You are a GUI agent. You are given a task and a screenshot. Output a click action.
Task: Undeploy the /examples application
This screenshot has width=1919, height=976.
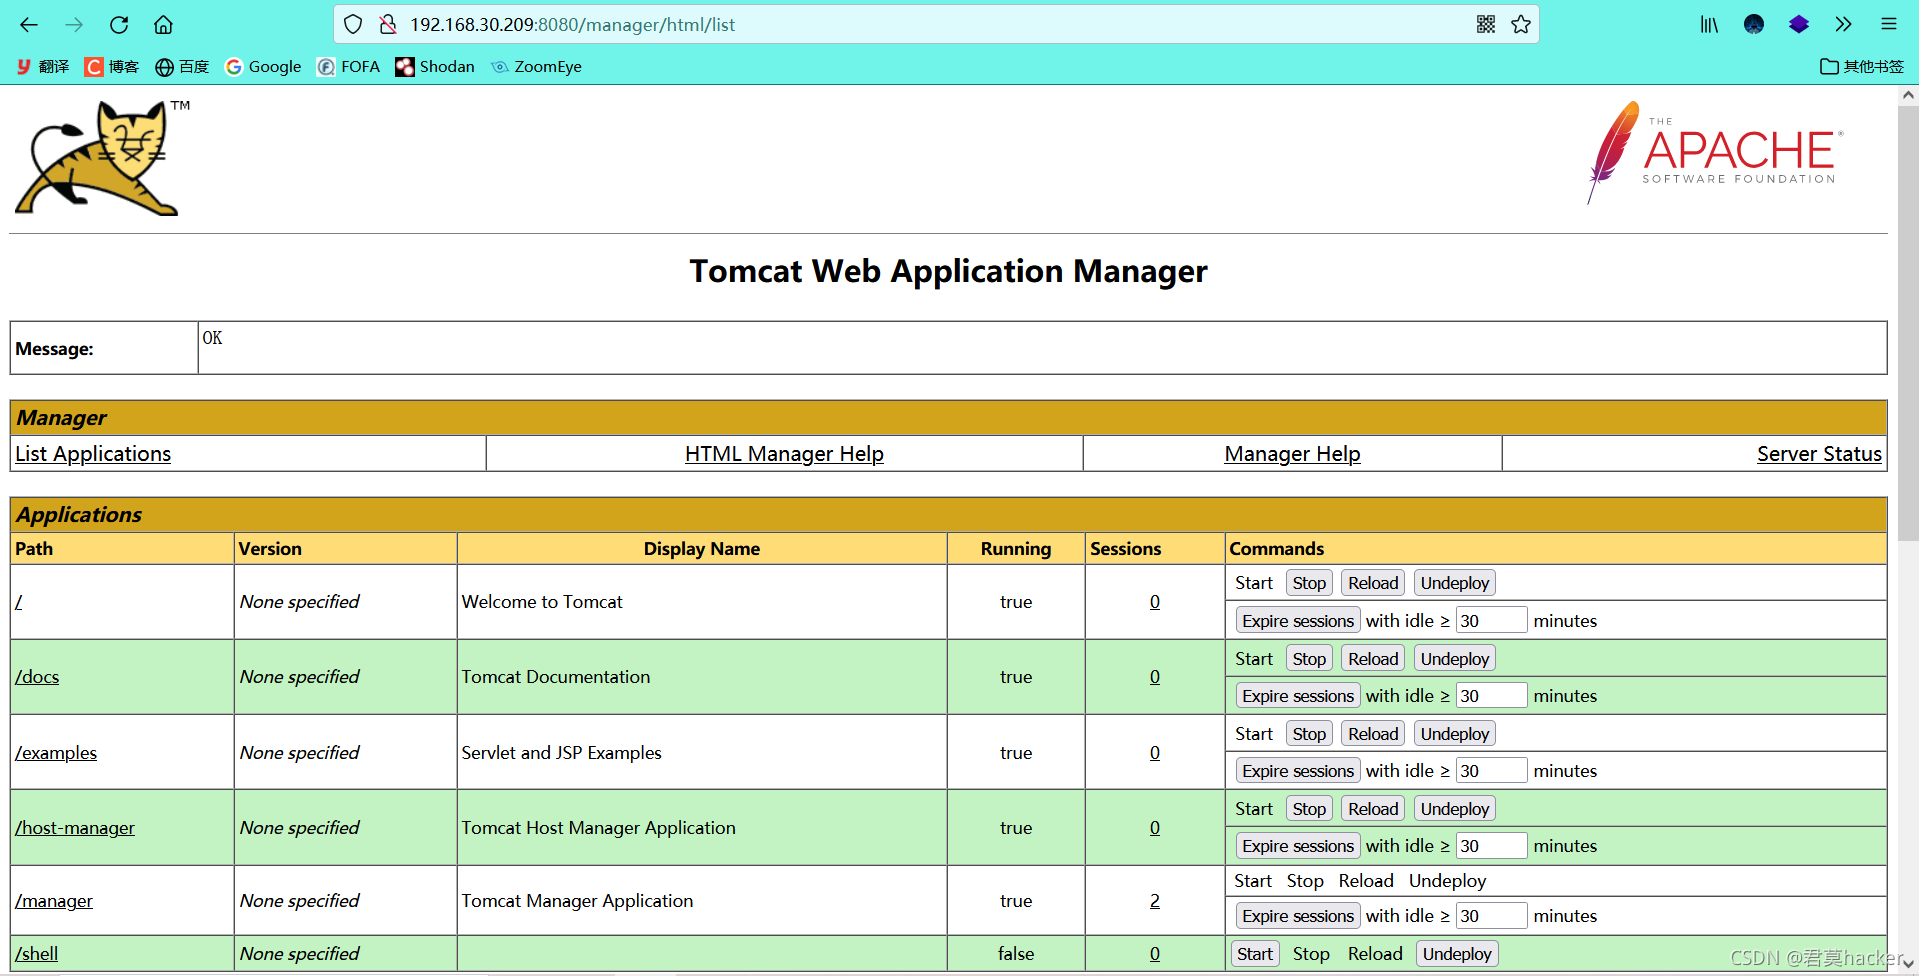pyautogui.click(x=1455, y=733)
